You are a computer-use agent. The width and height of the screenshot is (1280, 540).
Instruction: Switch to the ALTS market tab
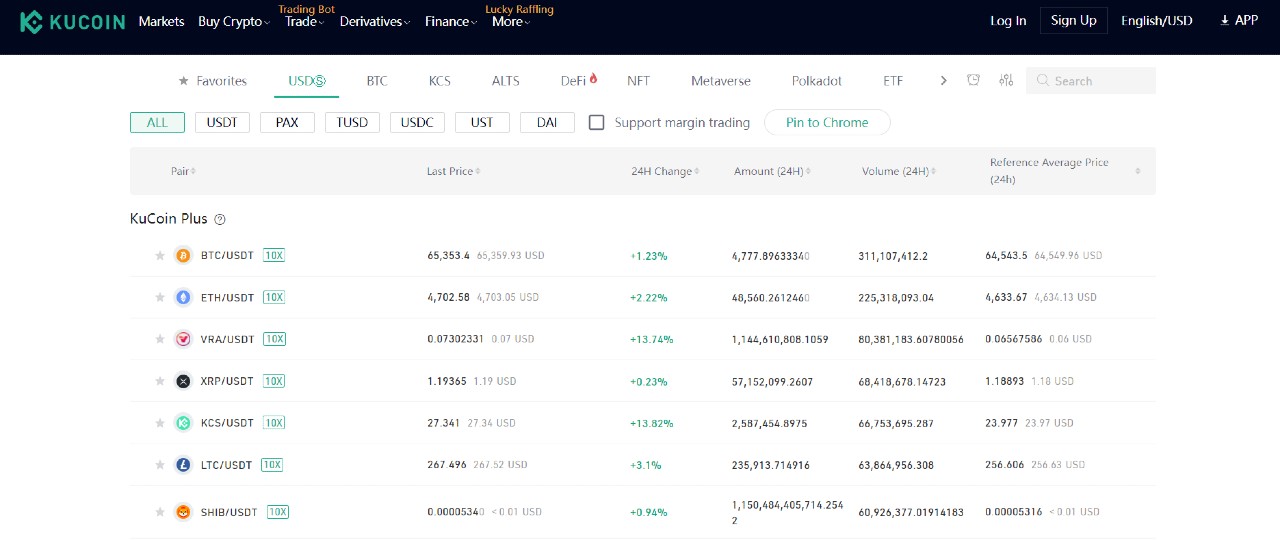pos(506,81)
